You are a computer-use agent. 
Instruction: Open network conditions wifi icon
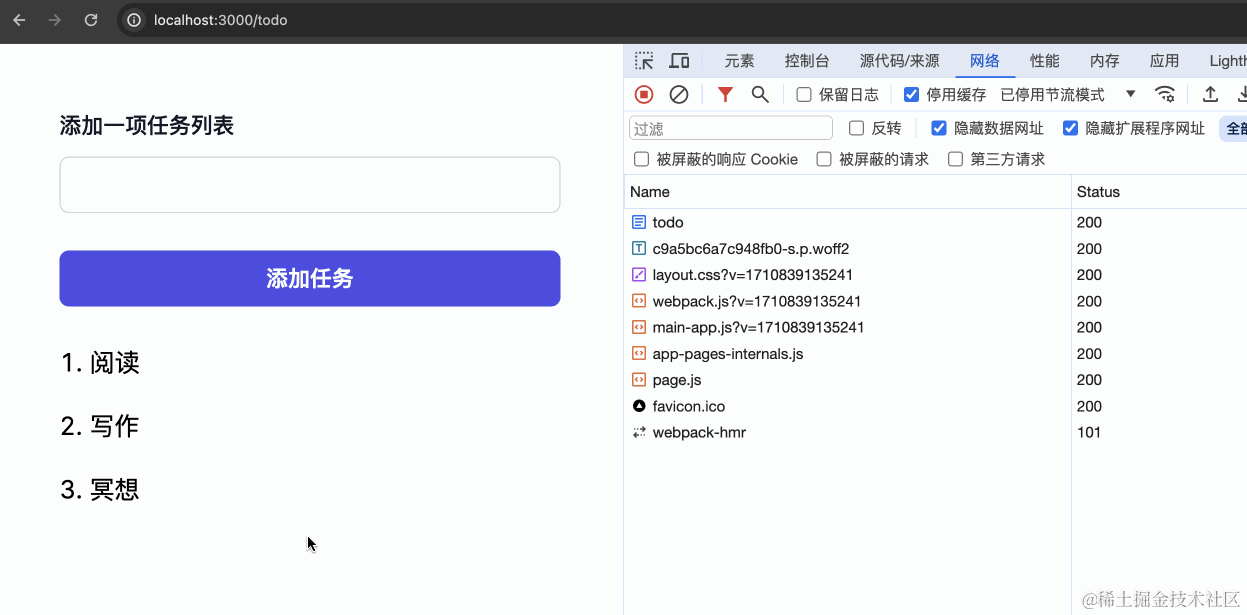(1165, 94)
